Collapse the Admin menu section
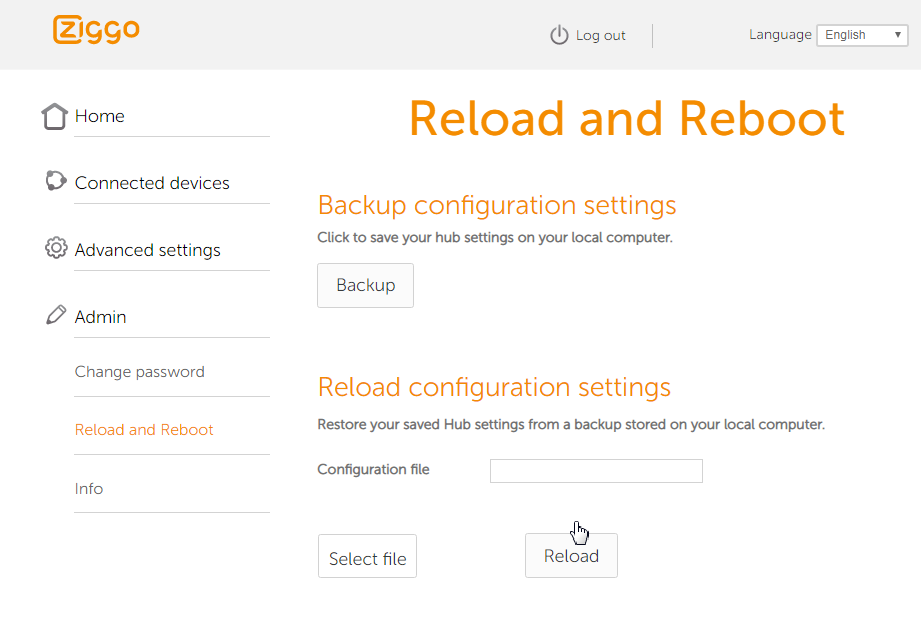921x622 pixels. [101, 317]
